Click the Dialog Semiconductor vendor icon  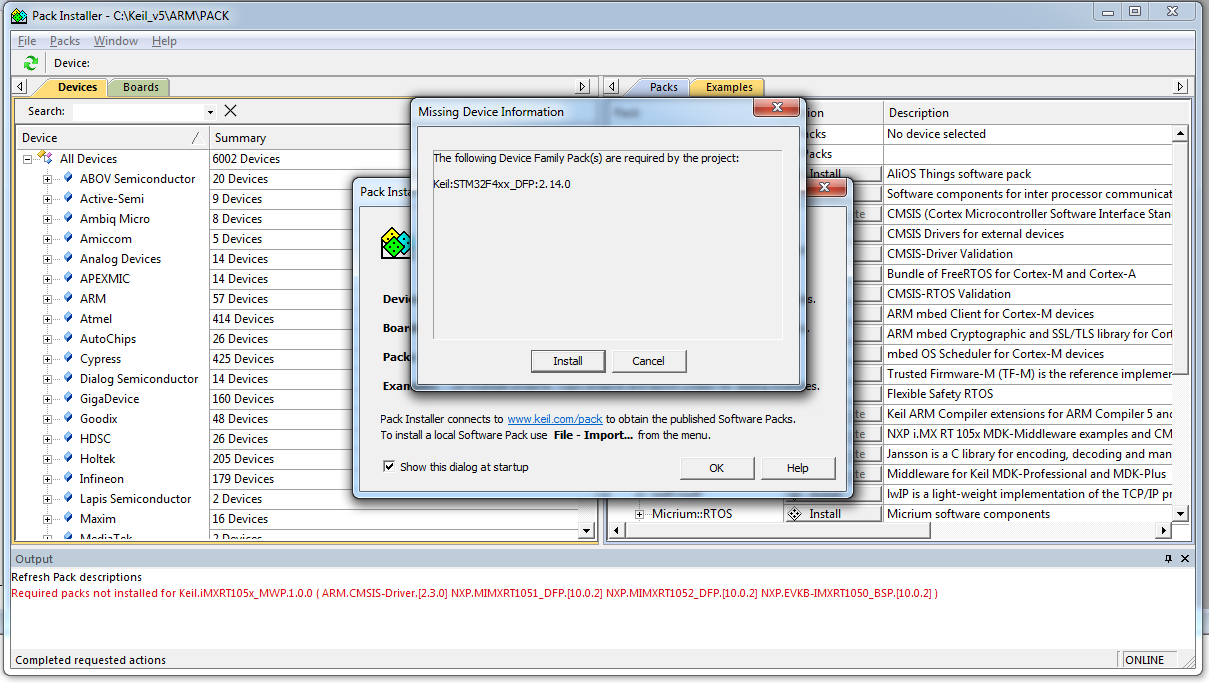[69, 379]
